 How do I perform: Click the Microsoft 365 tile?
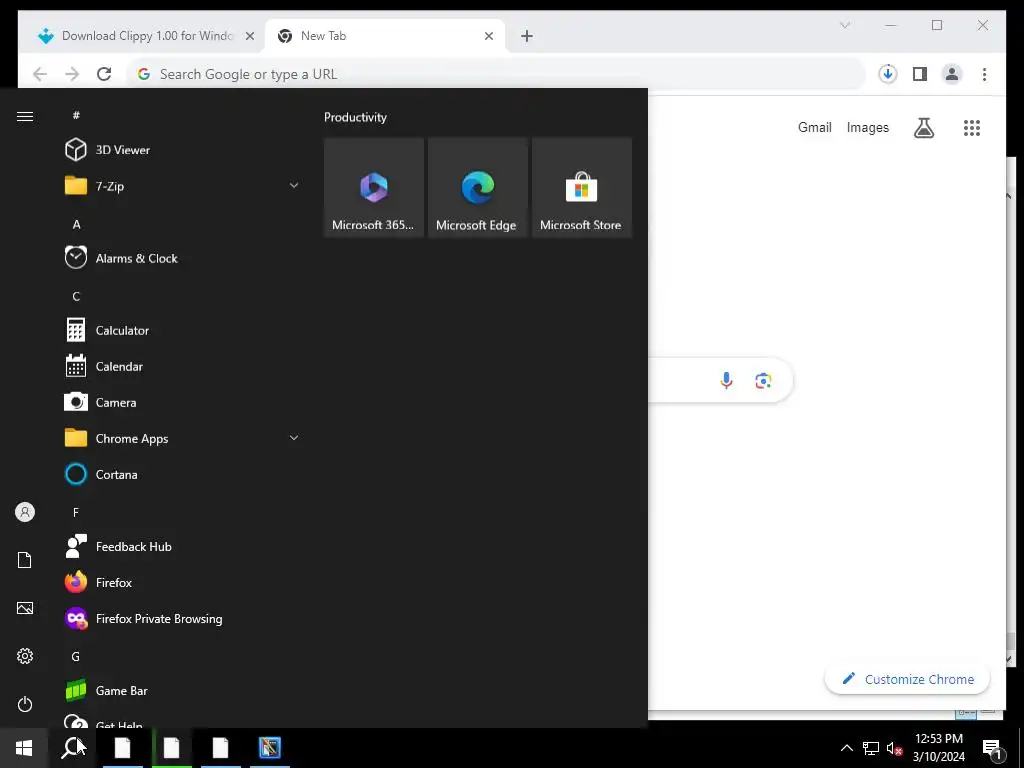[374, 187]
